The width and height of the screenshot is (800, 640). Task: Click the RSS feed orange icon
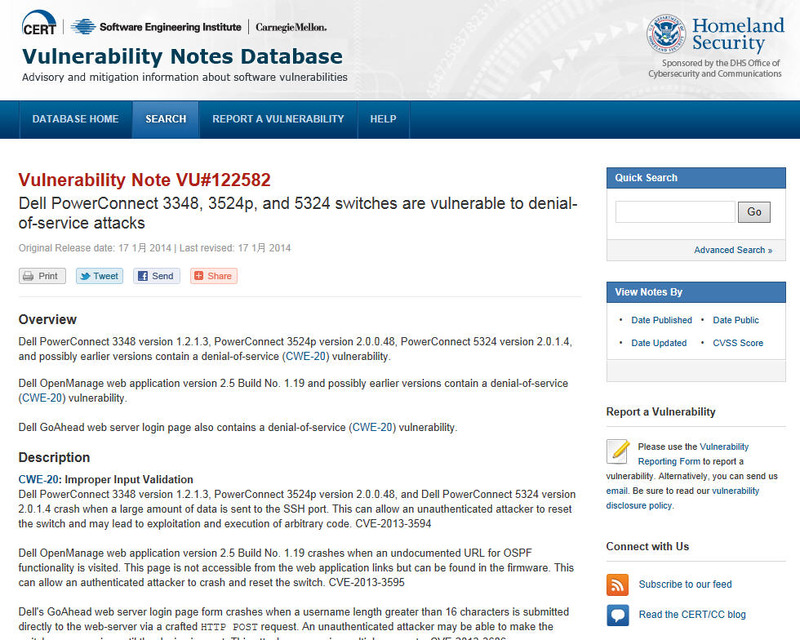coord(618,584)
